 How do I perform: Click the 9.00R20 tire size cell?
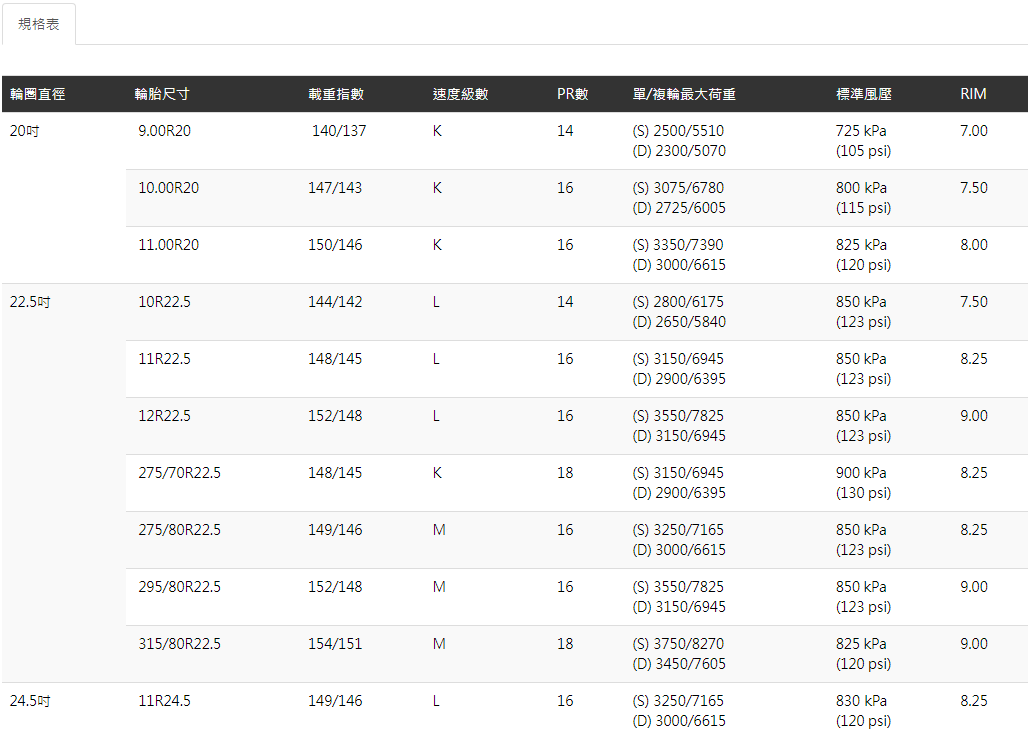[x=164, y=131]
